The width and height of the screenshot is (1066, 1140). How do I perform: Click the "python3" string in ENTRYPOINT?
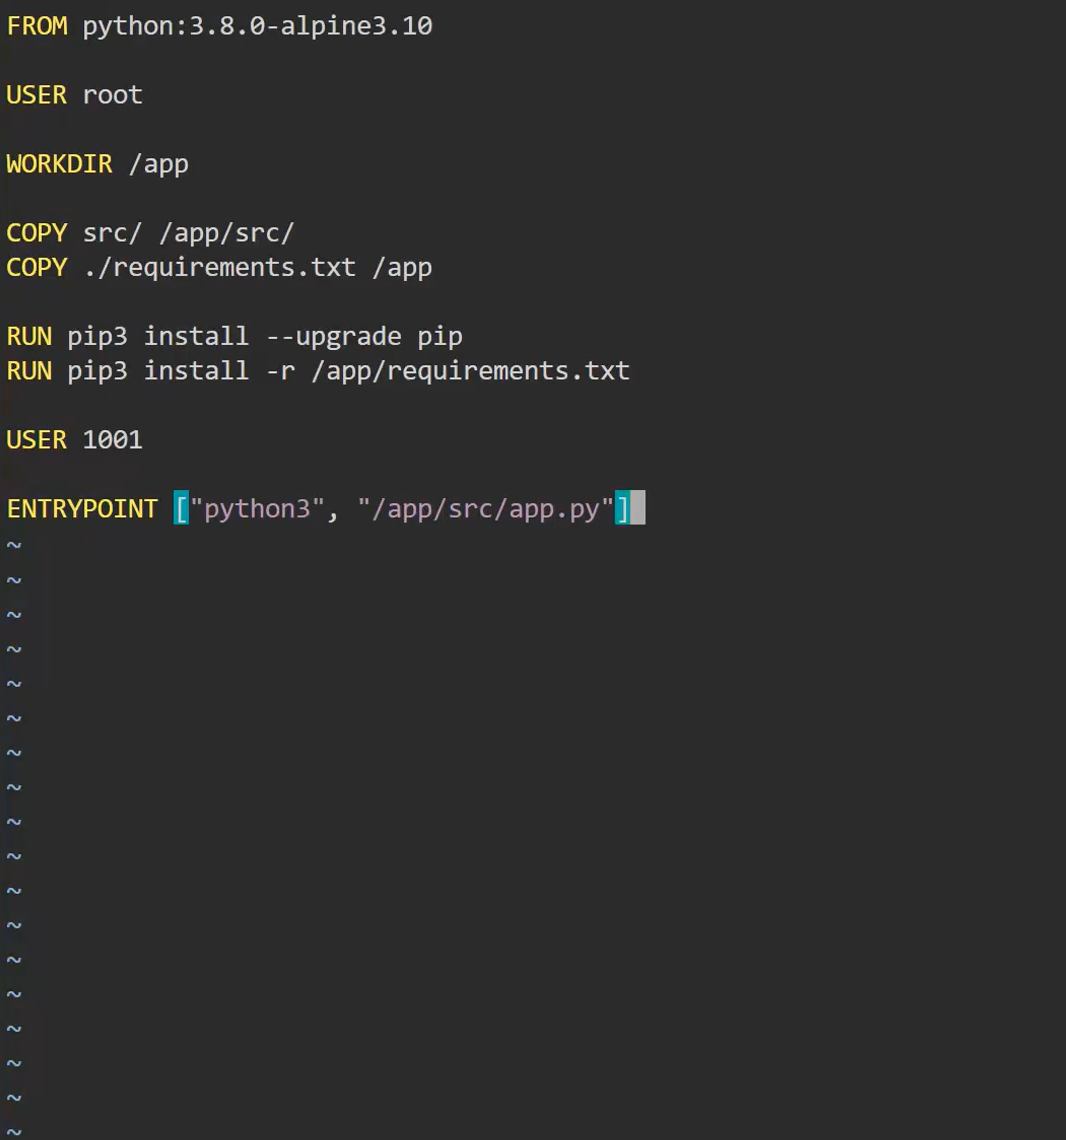(x=257, y=509)
